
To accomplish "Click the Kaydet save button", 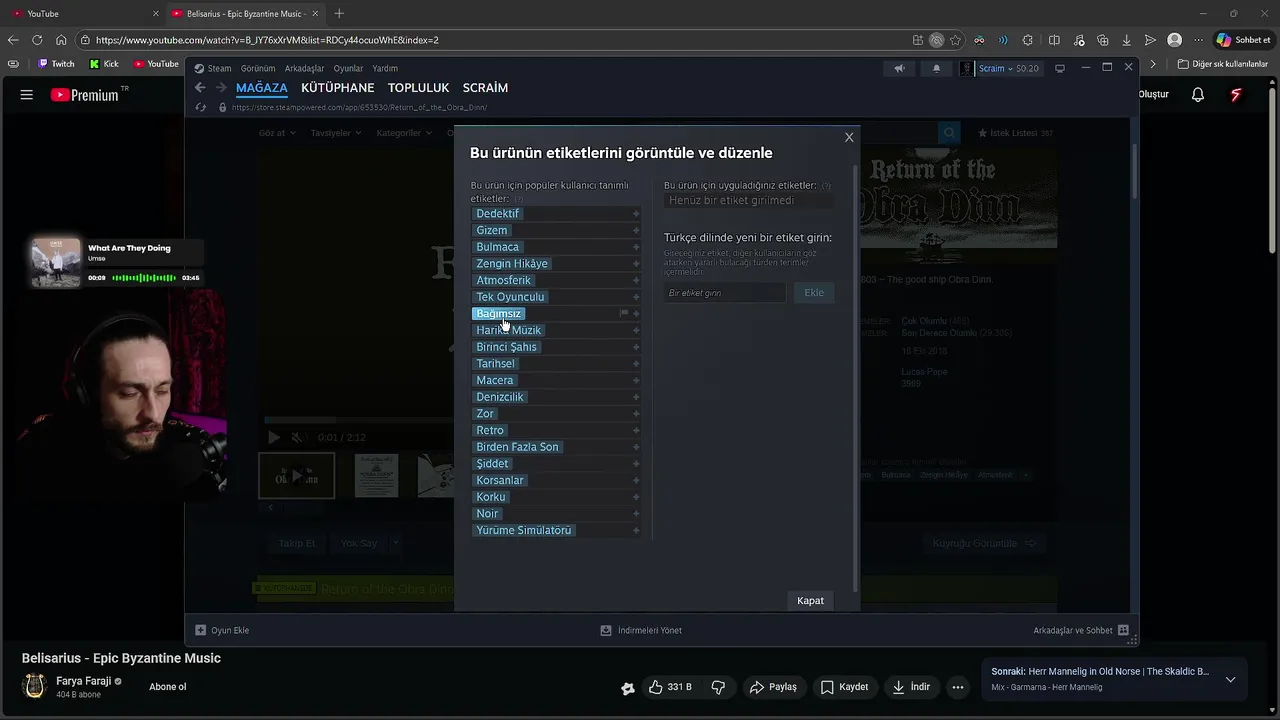I will tap(844, 687).
